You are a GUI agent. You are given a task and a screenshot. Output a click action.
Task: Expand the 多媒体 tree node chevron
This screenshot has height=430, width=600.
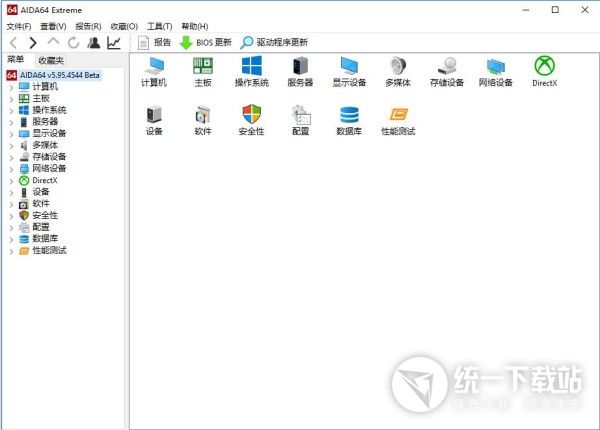[x=11, y=146]
